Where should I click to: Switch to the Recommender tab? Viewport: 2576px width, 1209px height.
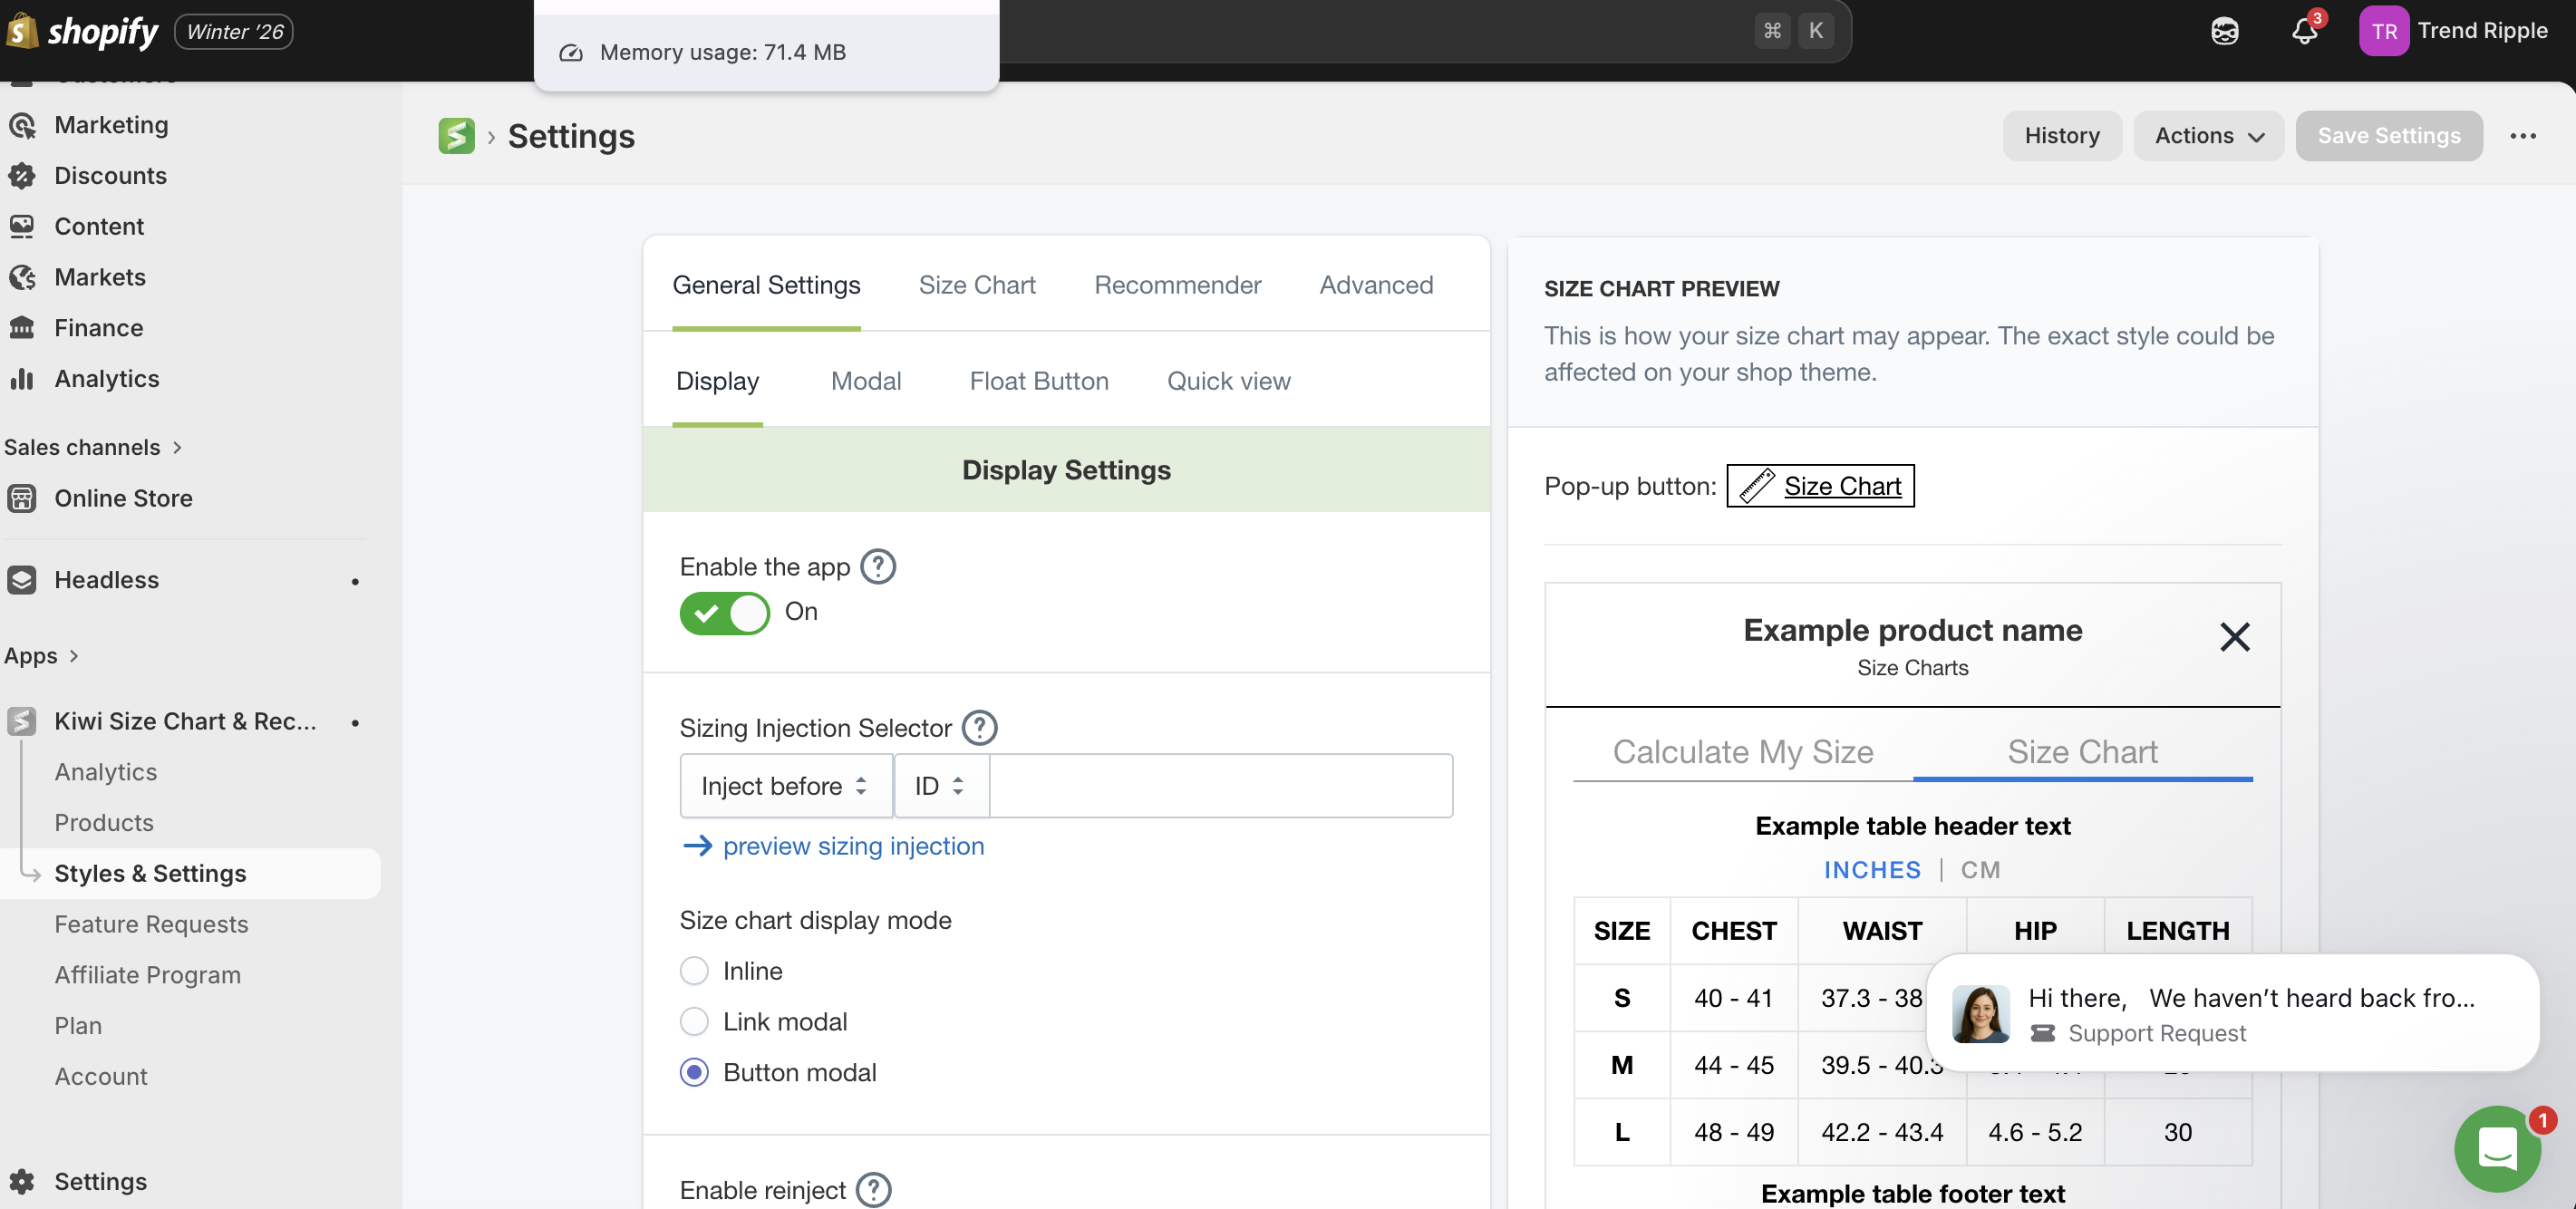[x=1177, y=285]
